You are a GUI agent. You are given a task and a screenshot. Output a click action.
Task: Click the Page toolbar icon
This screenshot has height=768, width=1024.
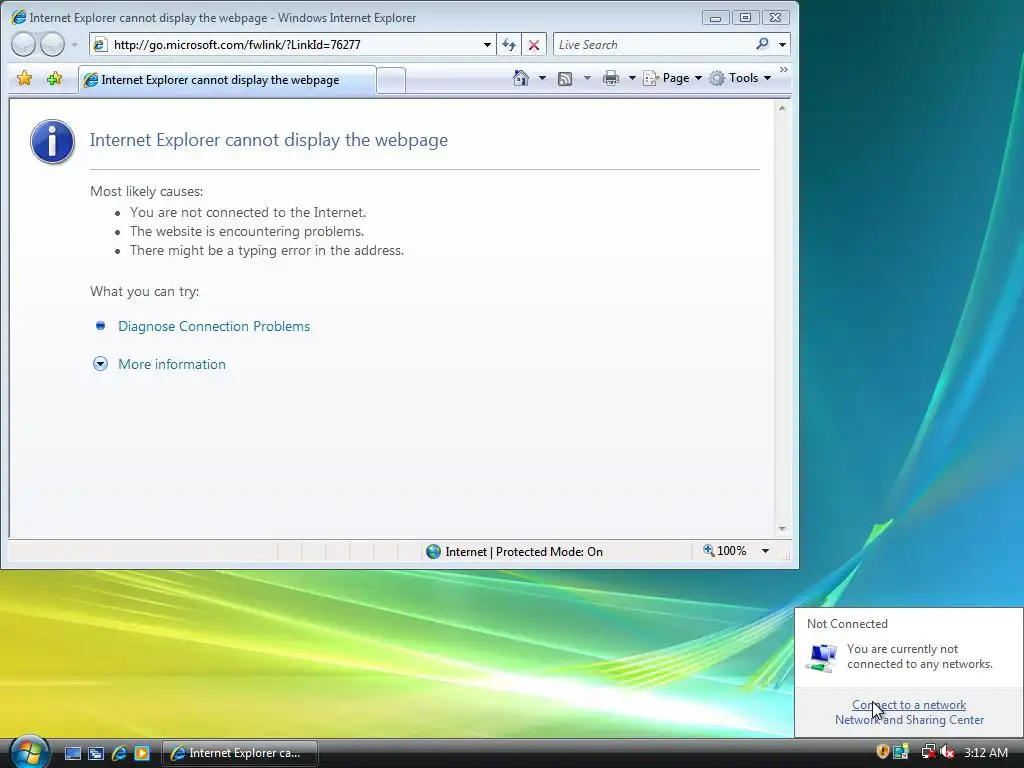(x=650, y=78)
